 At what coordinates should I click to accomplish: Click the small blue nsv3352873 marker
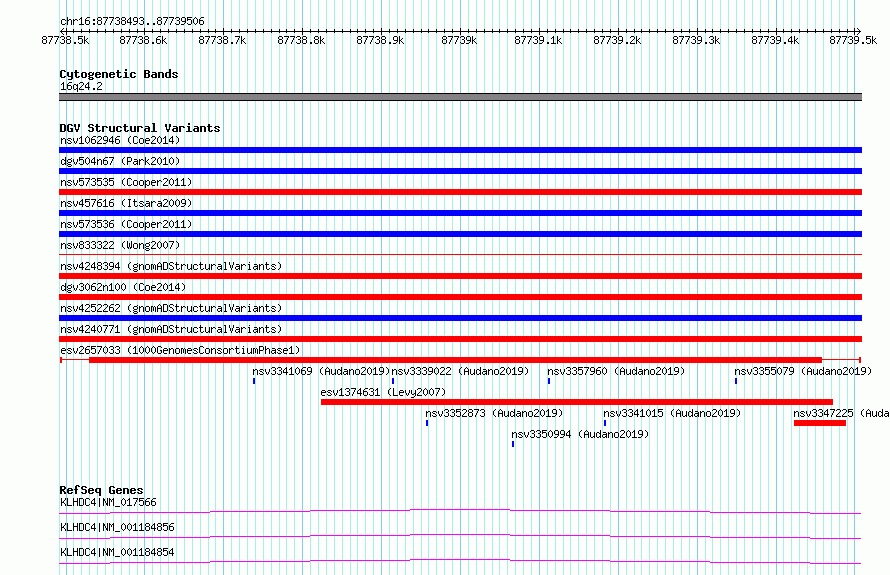click(x=427, y=423)
